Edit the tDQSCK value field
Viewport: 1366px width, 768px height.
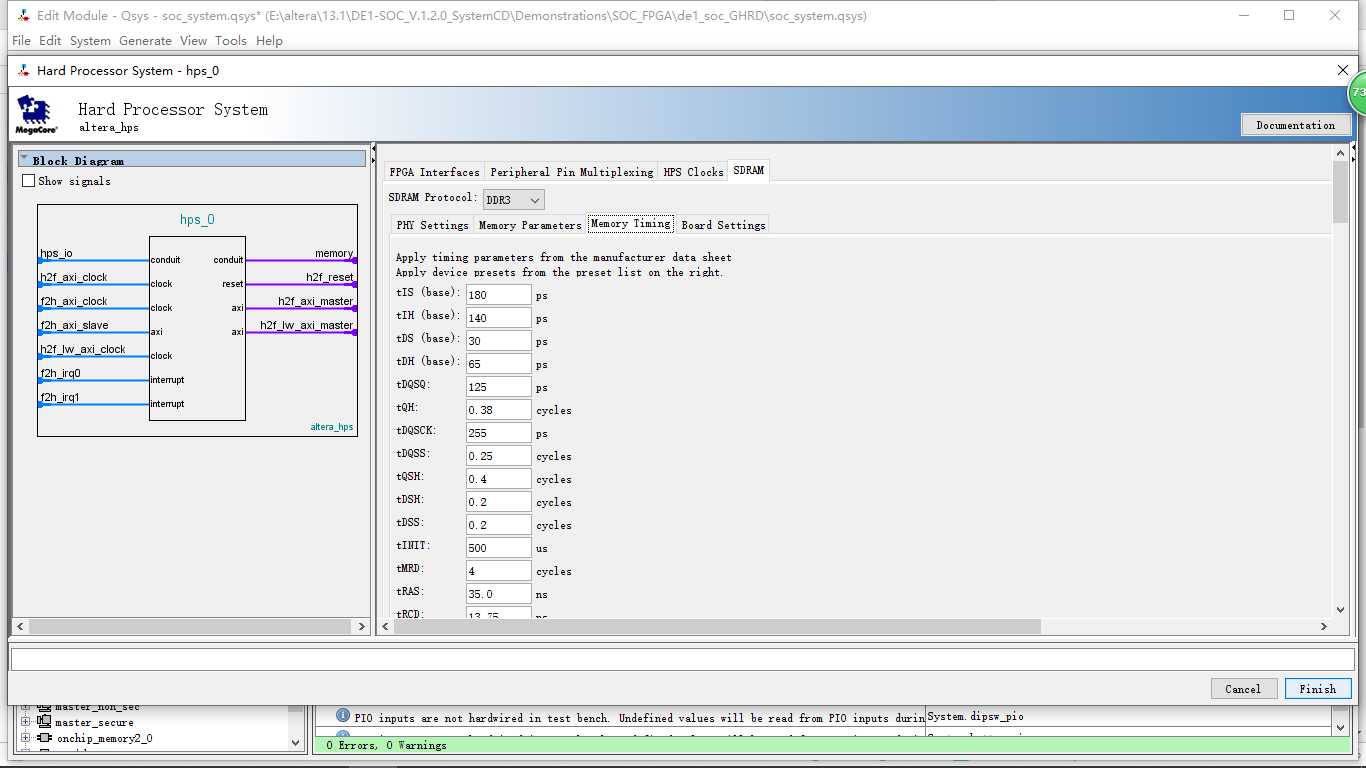[498, 433]
